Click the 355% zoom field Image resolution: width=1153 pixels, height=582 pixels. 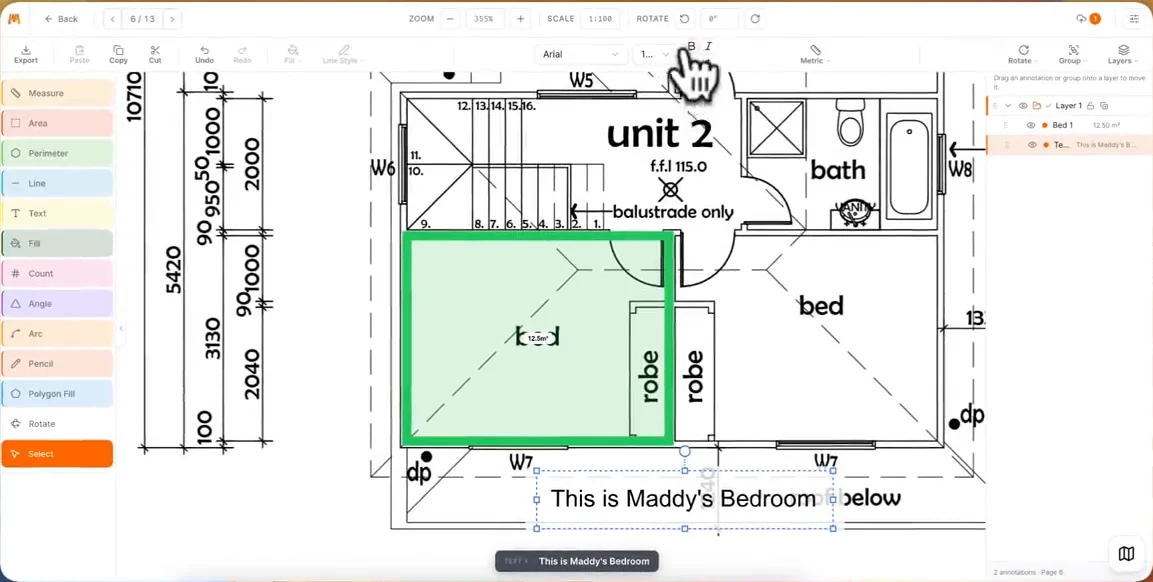tap(485, 19)
